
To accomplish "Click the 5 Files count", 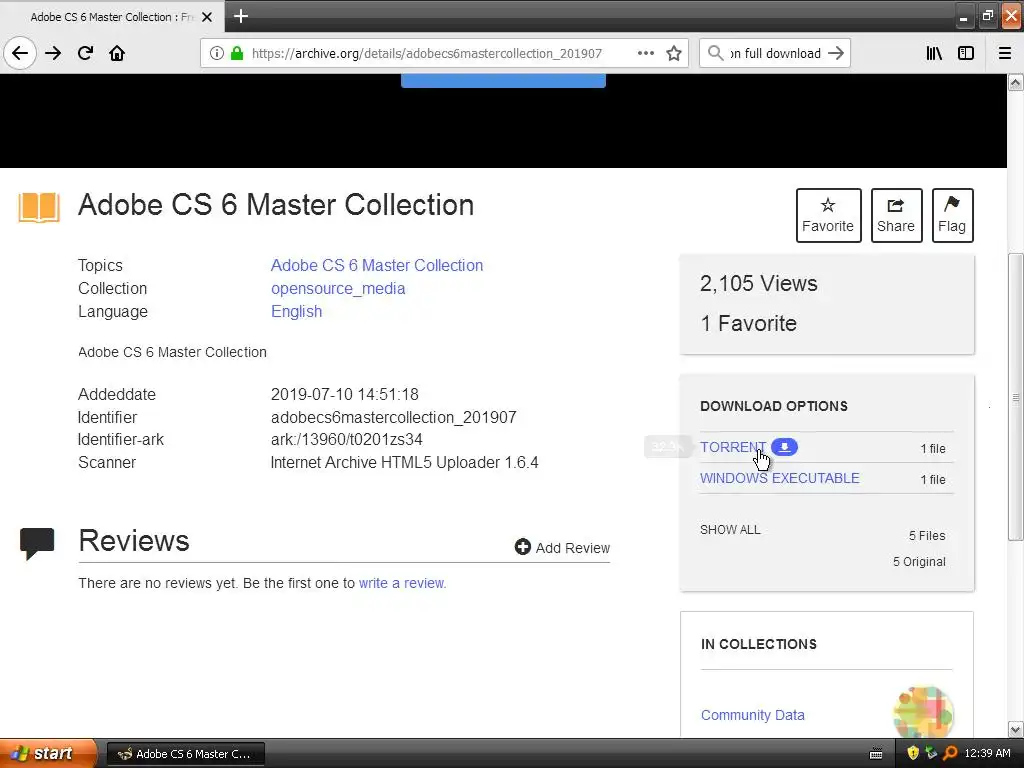I will [x=927, y=536].
